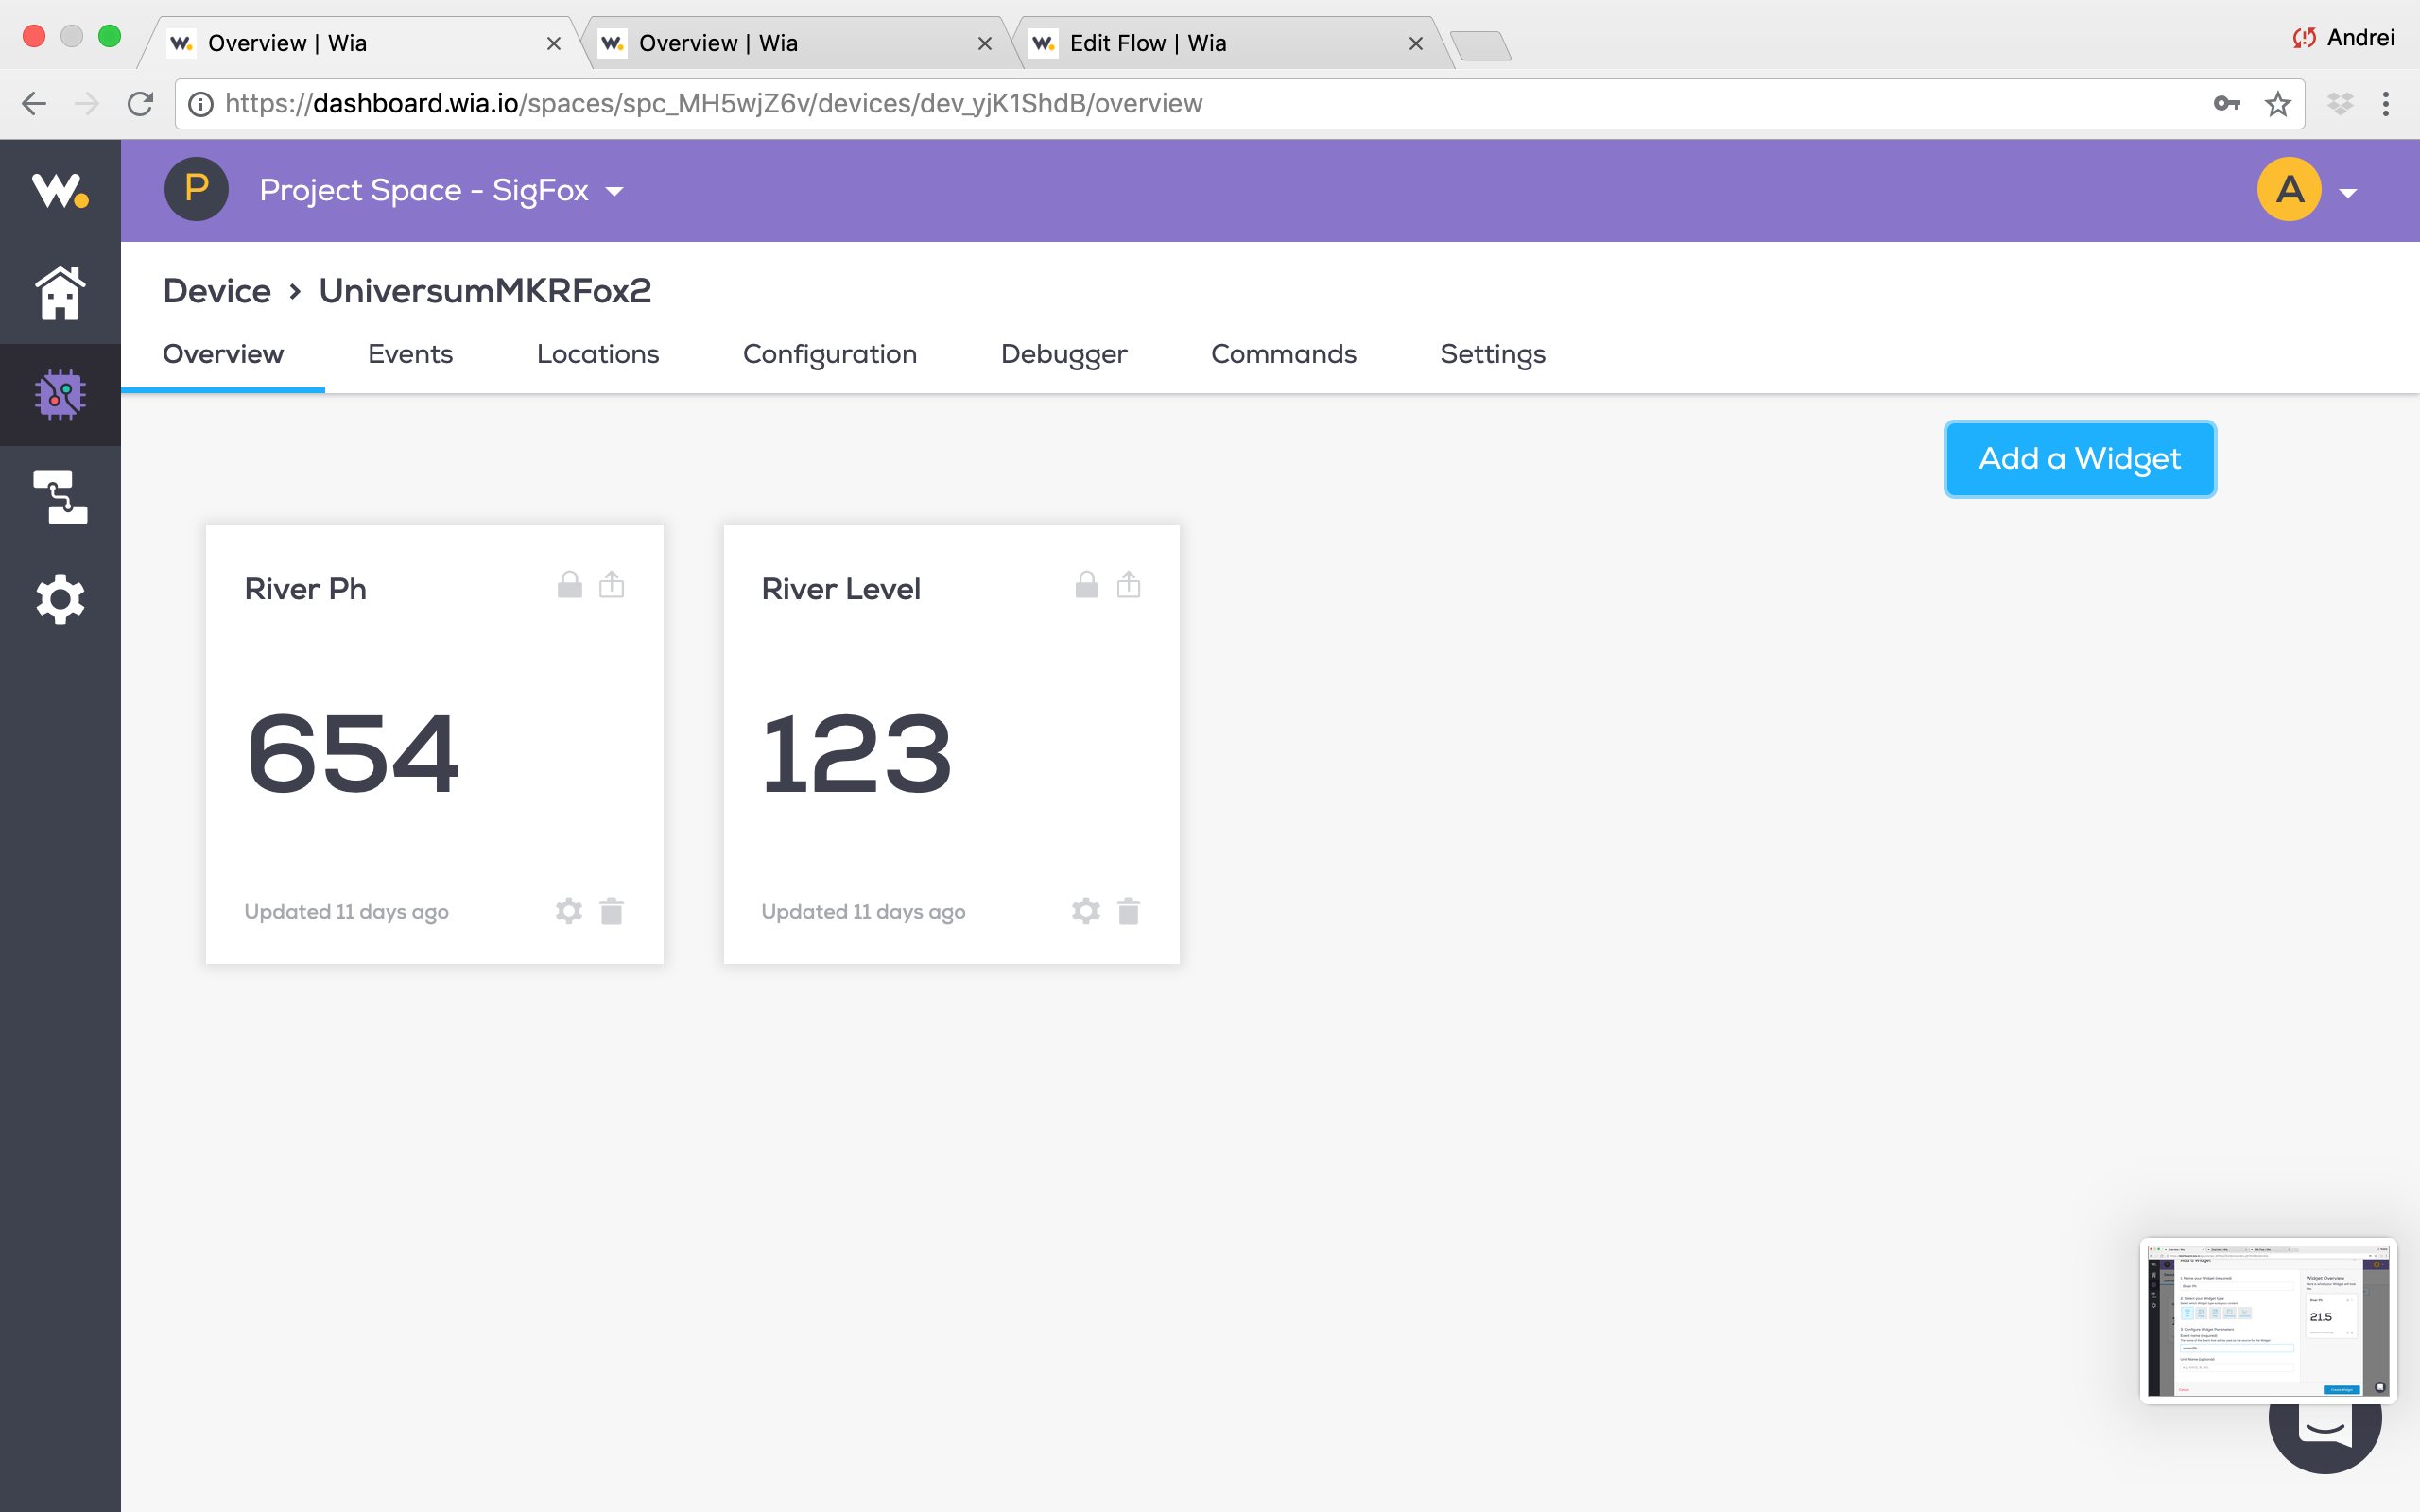Screen dimensions: 2420x1512
Task: Click the share icon on River Ph widget
Action: (x=612, y=585)
